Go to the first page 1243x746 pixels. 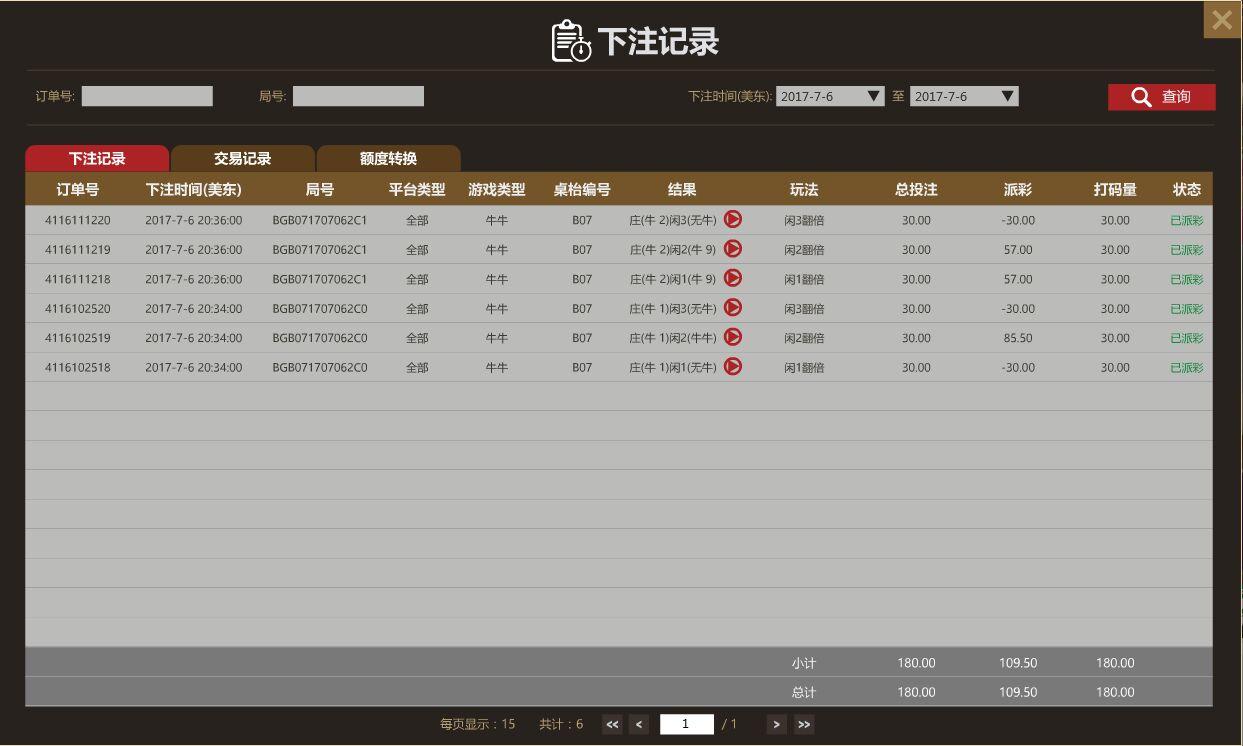coord(612,725)
